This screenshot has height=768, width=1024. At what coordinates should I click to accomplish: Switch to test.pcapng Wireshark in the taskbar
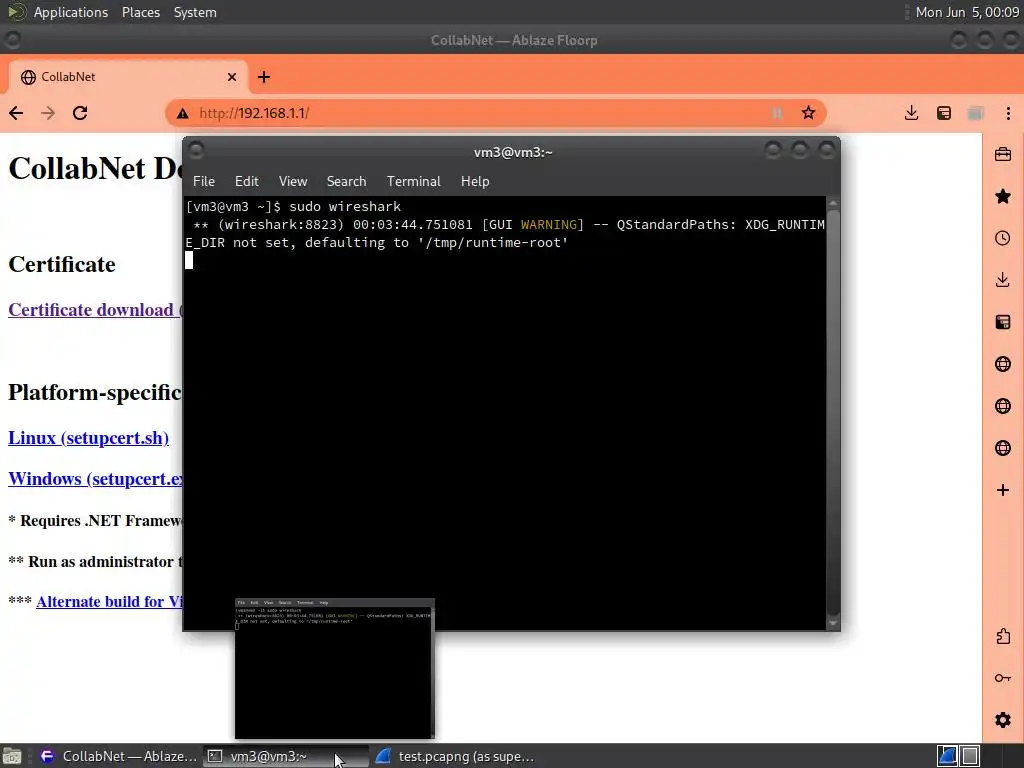click(x=455, y=756)
